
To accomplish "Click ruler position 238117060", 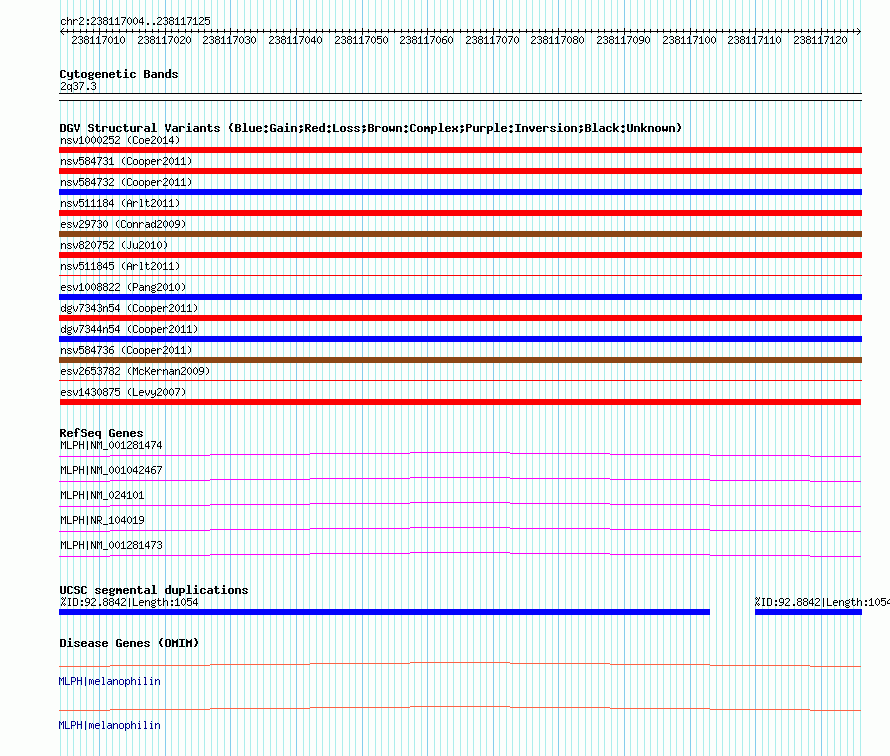I will coord(426,40).
